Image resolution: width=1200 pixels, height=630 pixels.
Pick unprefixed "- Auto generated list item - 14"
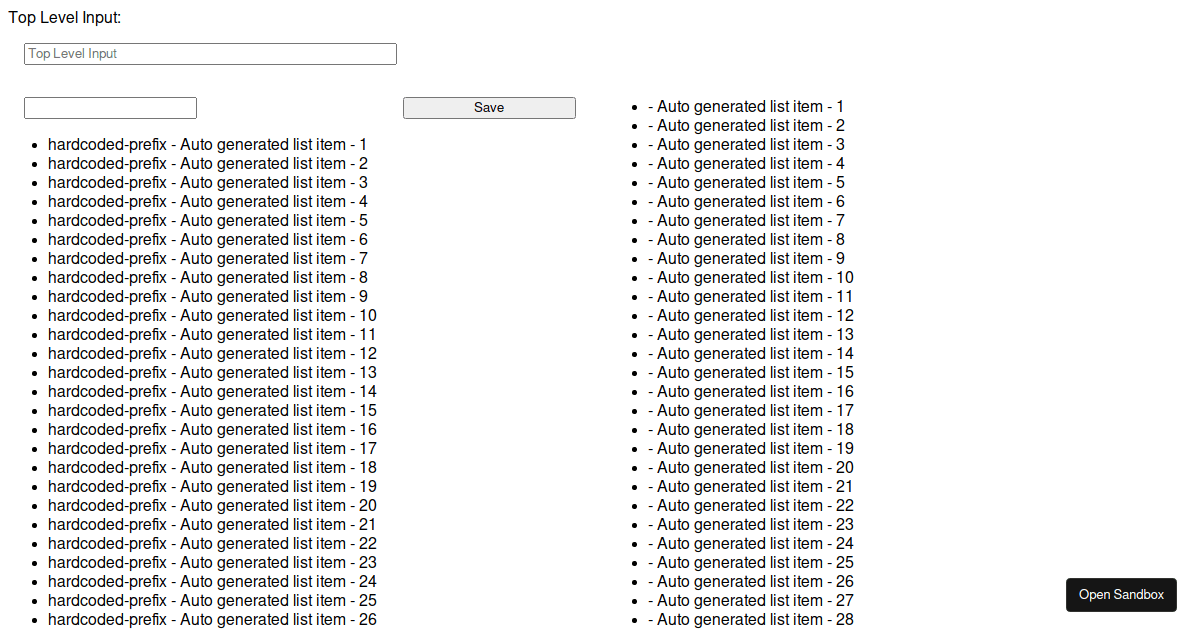point(751,354)
